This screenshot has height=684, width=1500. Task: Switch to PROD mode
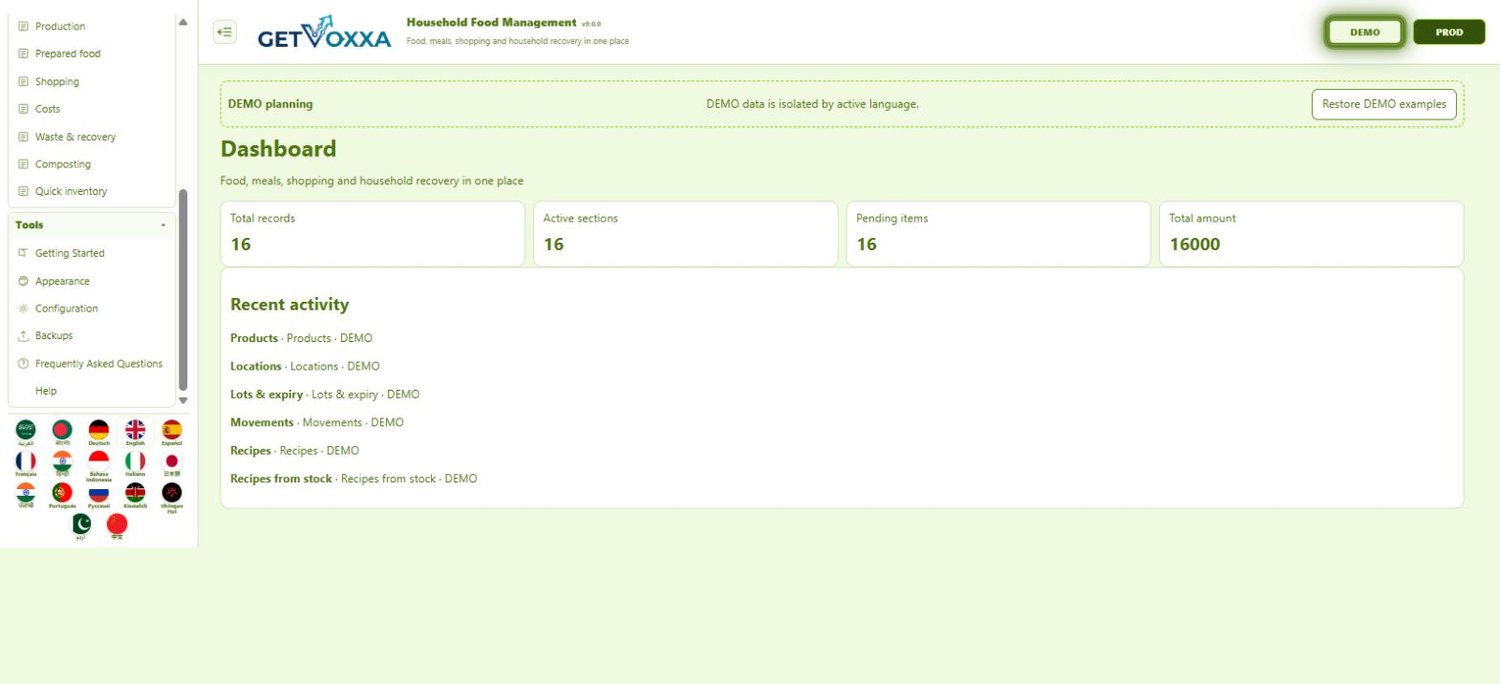pos(1449,32)
